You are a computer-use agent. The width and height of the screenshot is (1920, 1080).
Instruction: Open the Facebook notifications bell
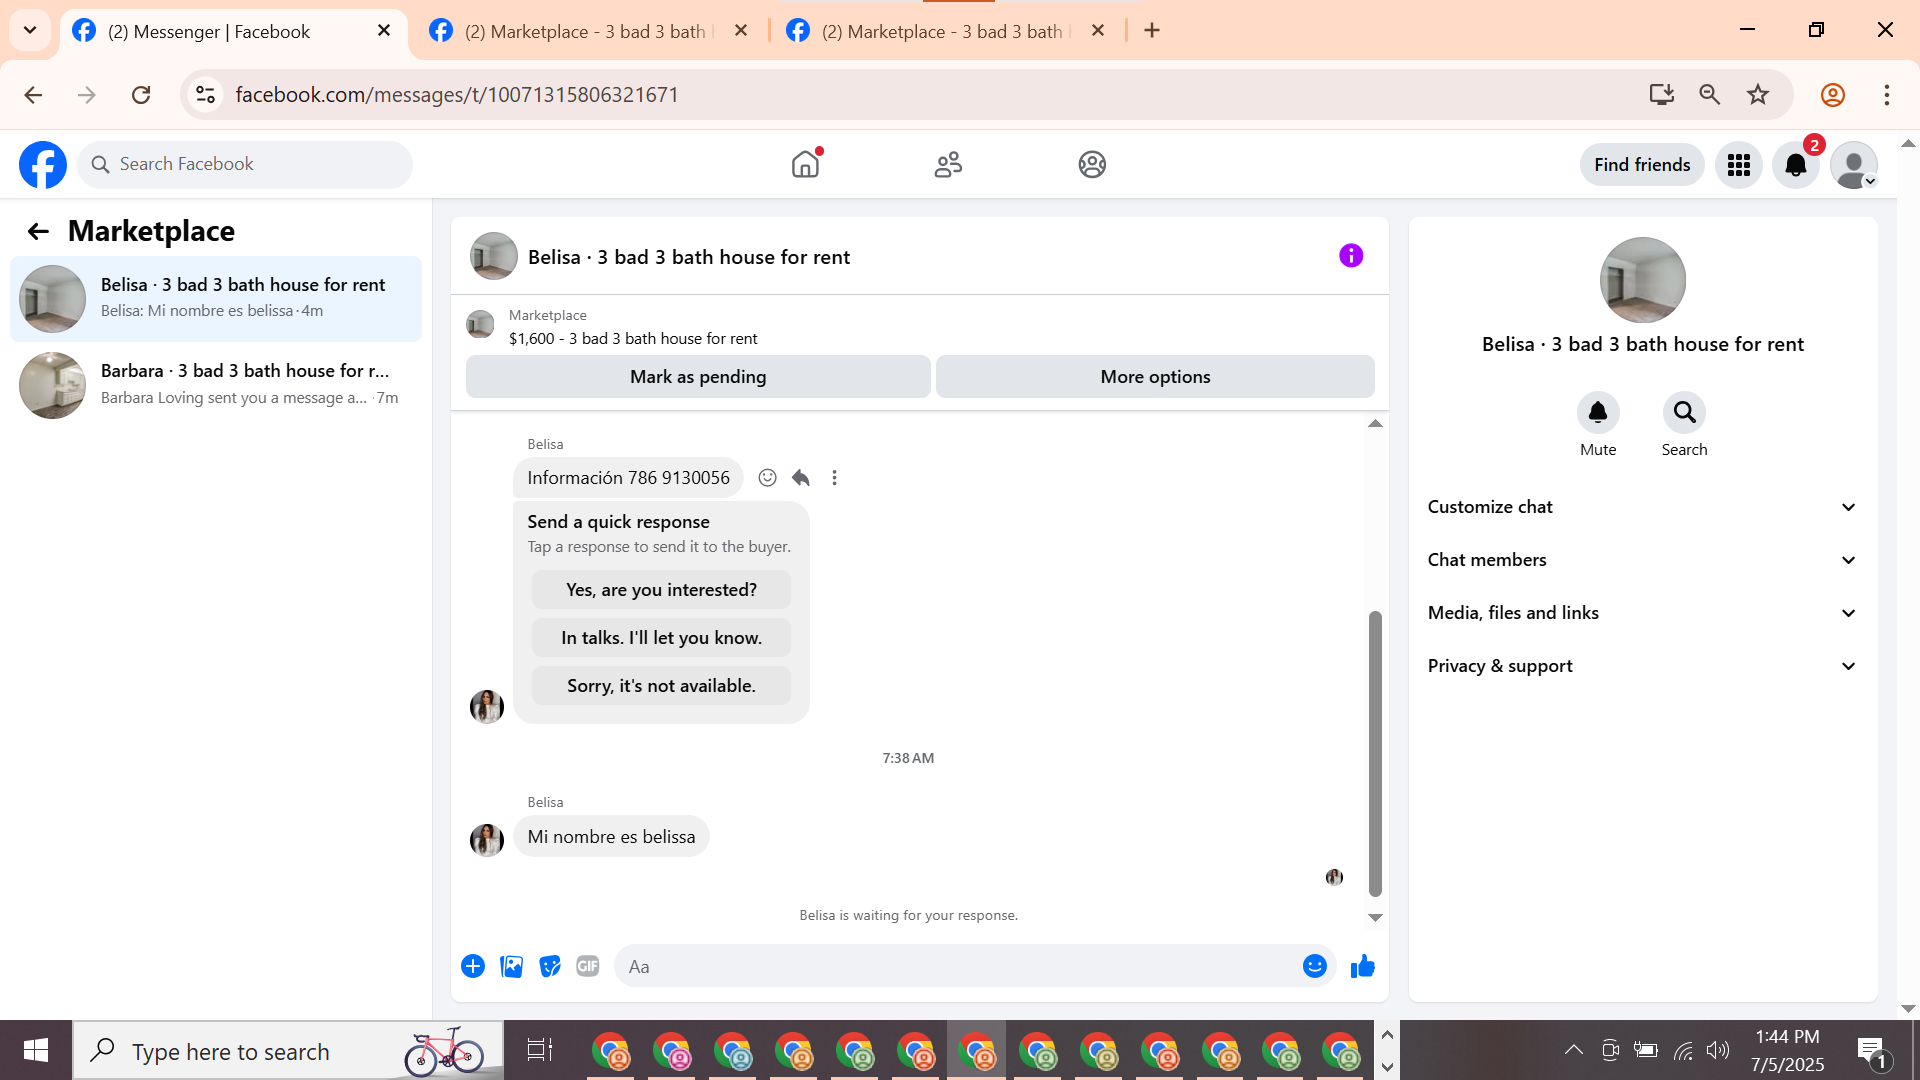pyautogui.click(x=1796, y=165)
